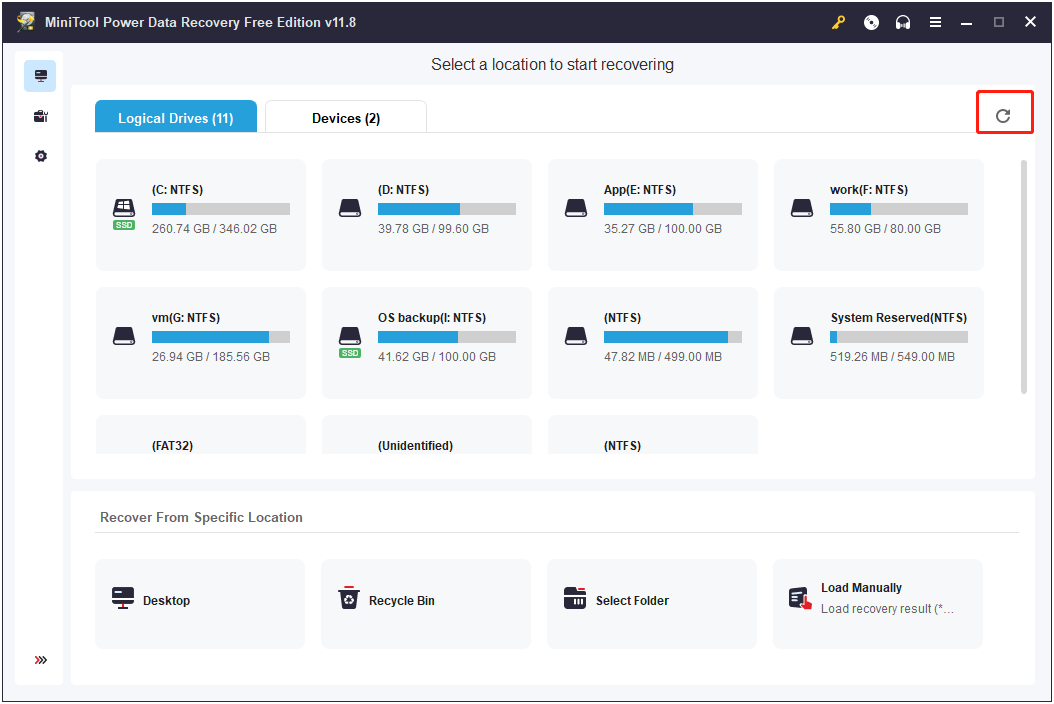Click the 55.80 GB / 80.00 GB text
This screenshot has height=704, width=1054.
click(885, 229)
